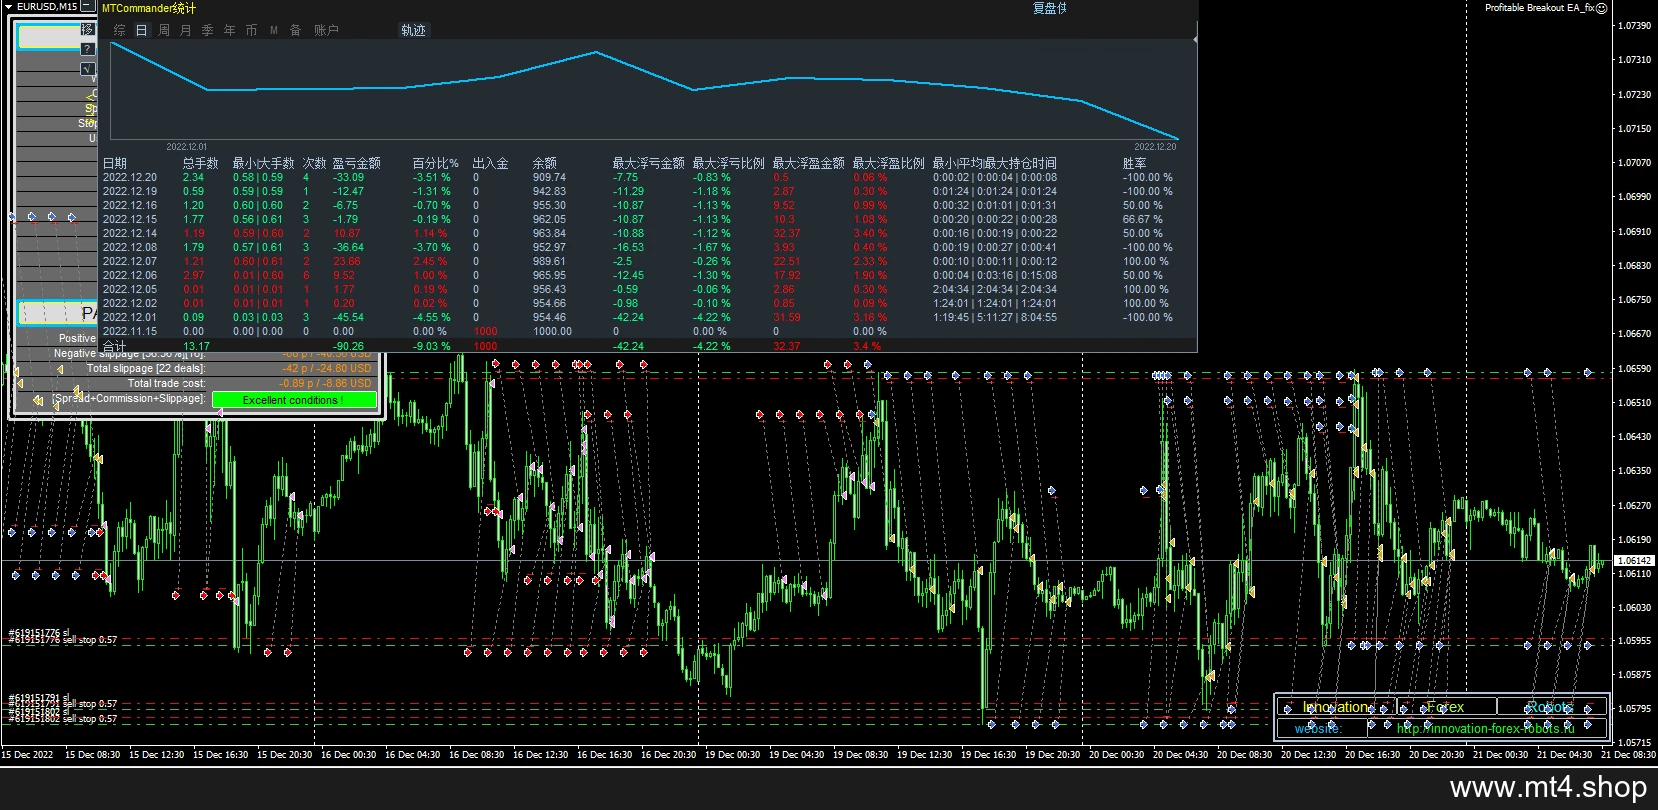The height and width of the screenshot is (810, 1658).
Task: Click the 1.07390 level on price scale
Action: tap(1634, 25)
